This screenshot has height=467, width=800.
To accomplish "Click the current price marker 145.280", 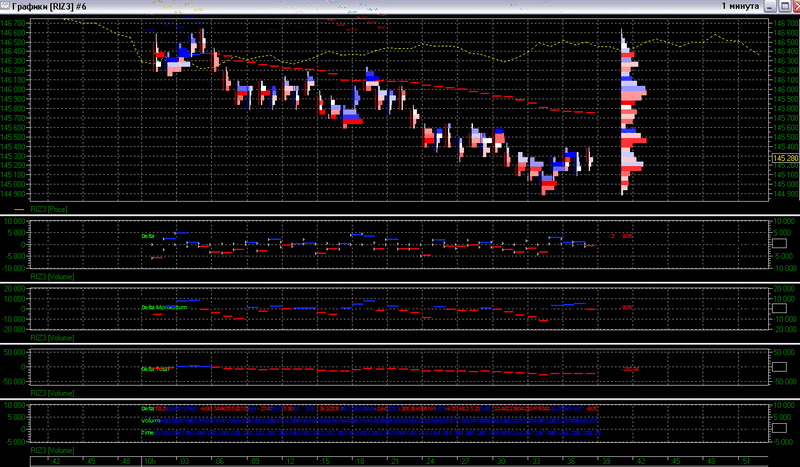I will (x=781, y=158).
